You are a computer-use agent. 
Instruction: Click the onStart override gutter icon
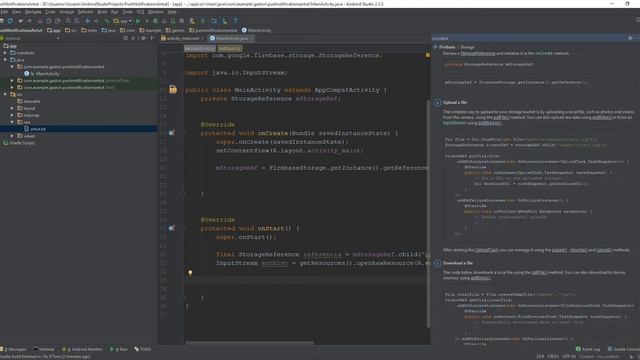pyautogui.click(x=171, y=228)
